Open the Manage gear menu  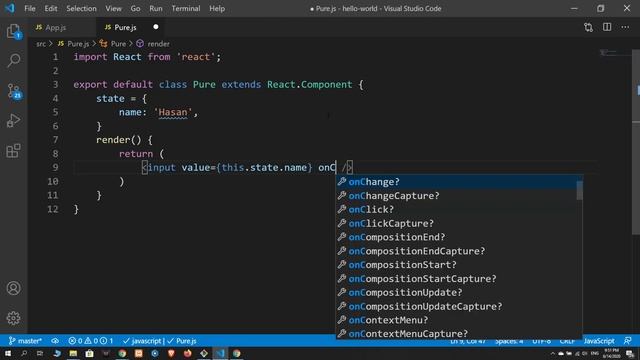tap(13, 318)
